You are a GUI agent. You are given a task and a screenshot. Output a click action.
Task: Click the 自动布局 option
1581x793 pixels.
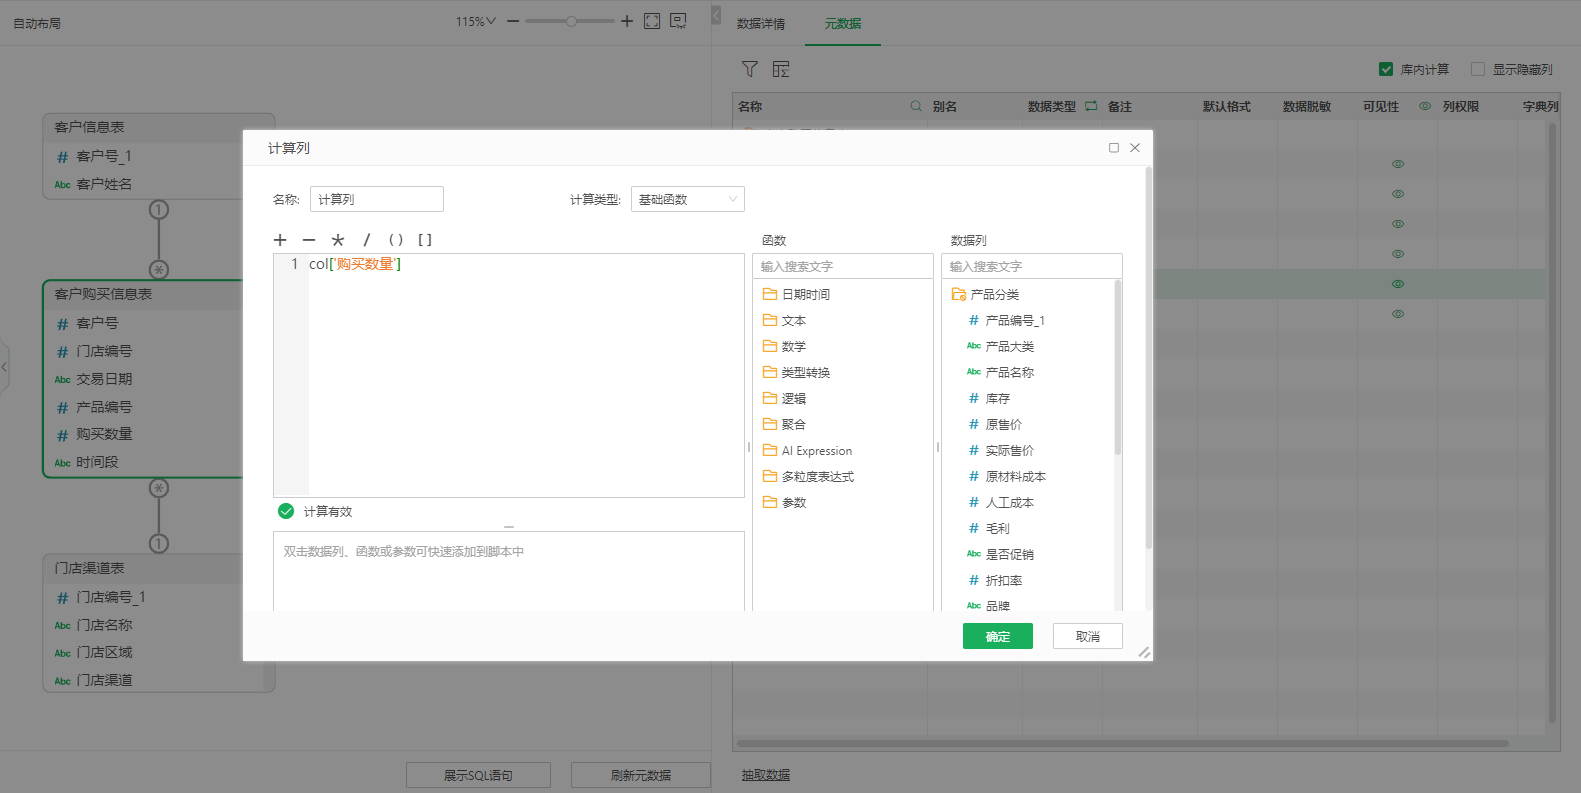point(37,23)
